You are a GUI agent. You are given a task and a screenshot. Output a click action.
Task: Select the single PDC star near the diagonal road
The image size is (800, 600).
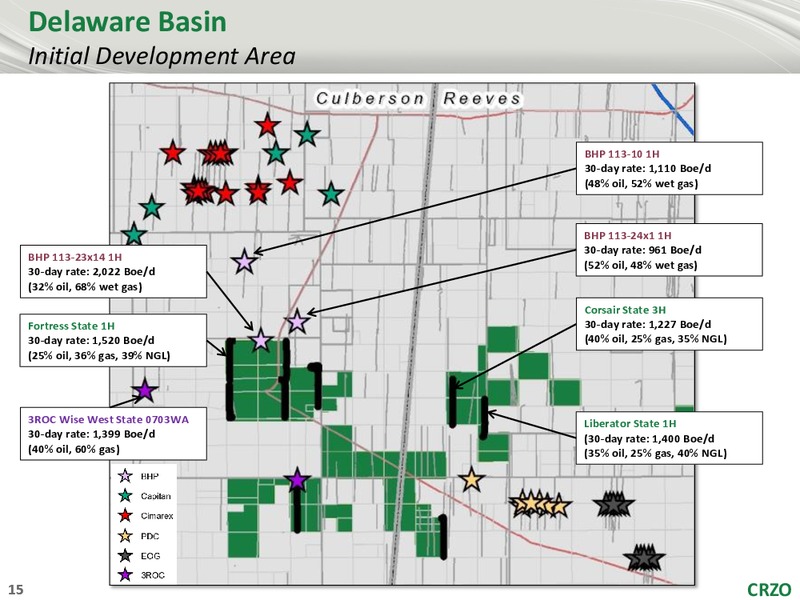[x=471, y=480]
